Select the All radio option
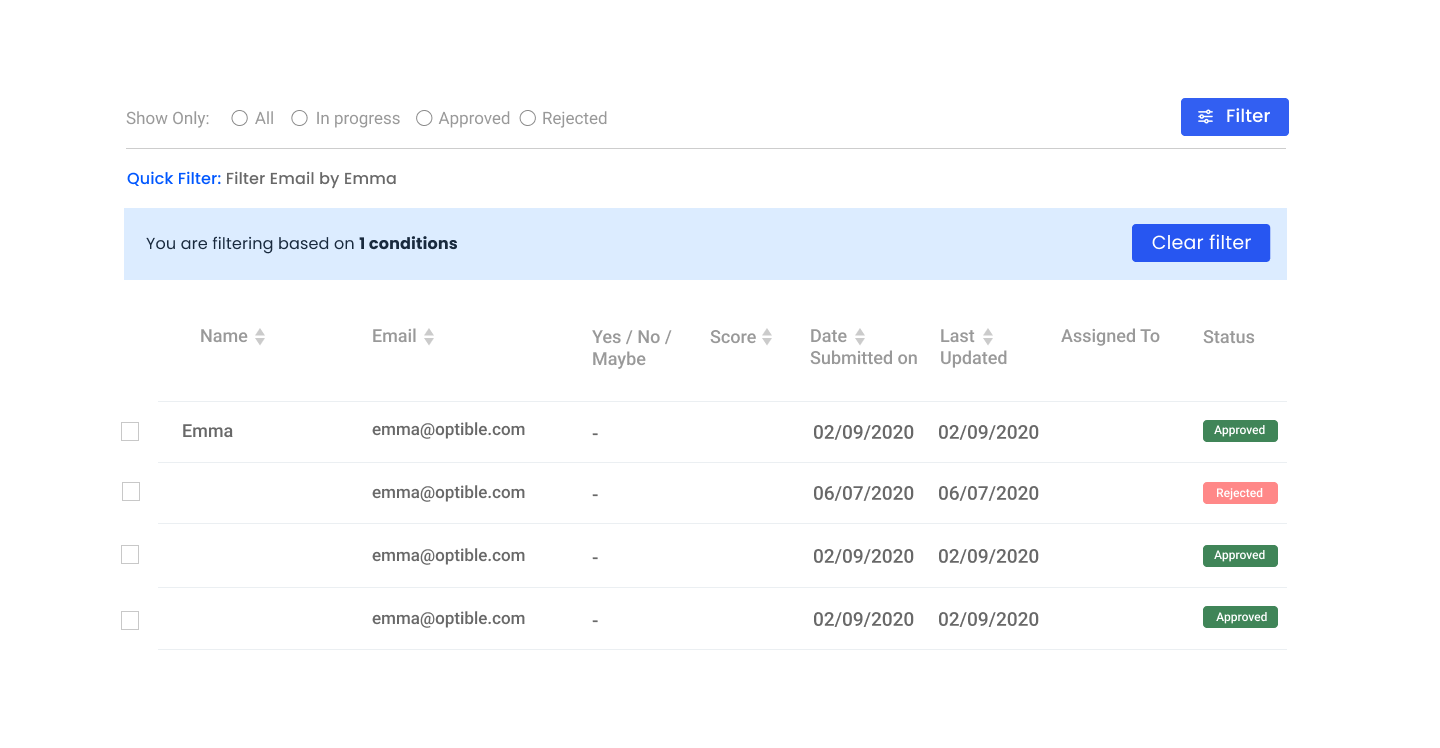 click(240, 118)
